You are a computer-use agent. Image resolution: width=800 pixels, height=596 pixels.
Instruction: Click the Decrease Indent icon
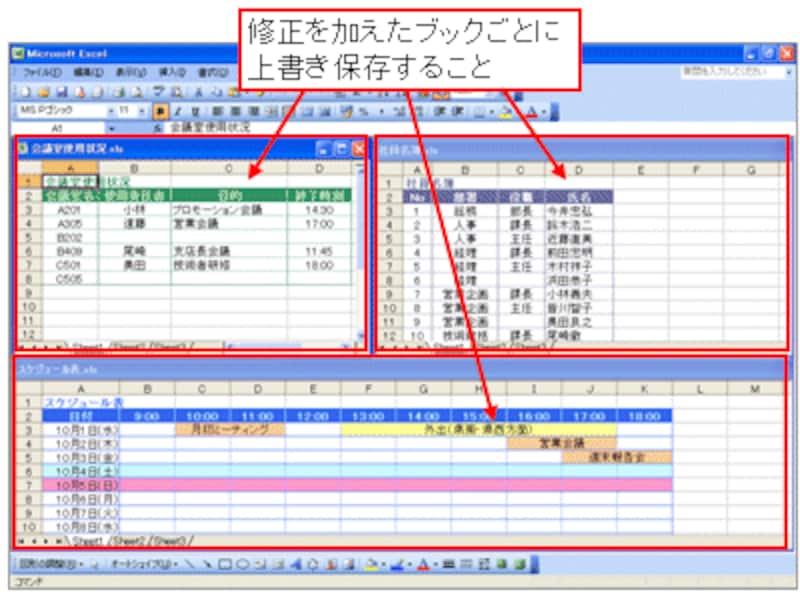pos(439,111)
